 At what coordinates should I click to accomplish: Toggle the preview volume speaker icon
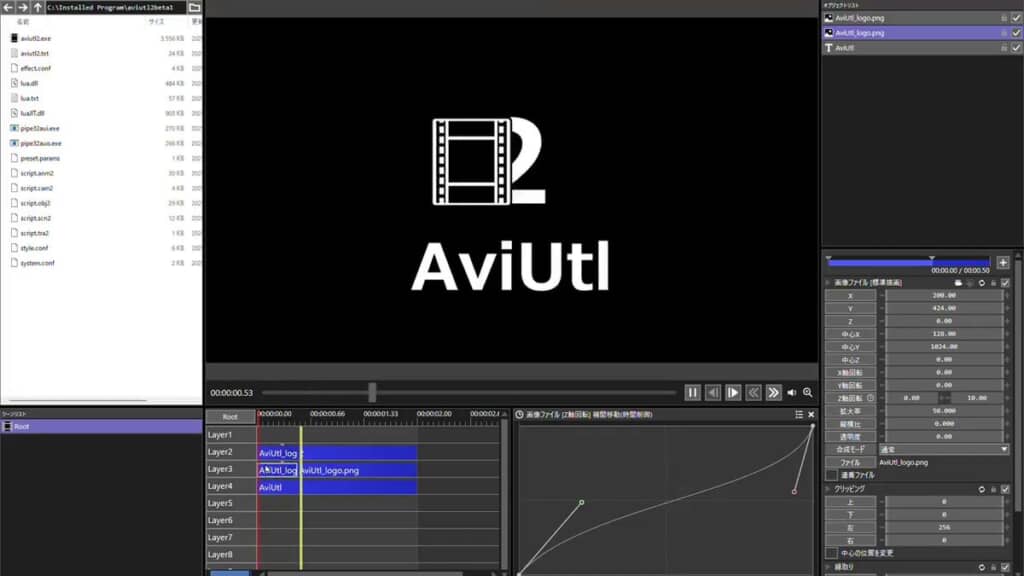pyautogui.click(x=792, y=392)
